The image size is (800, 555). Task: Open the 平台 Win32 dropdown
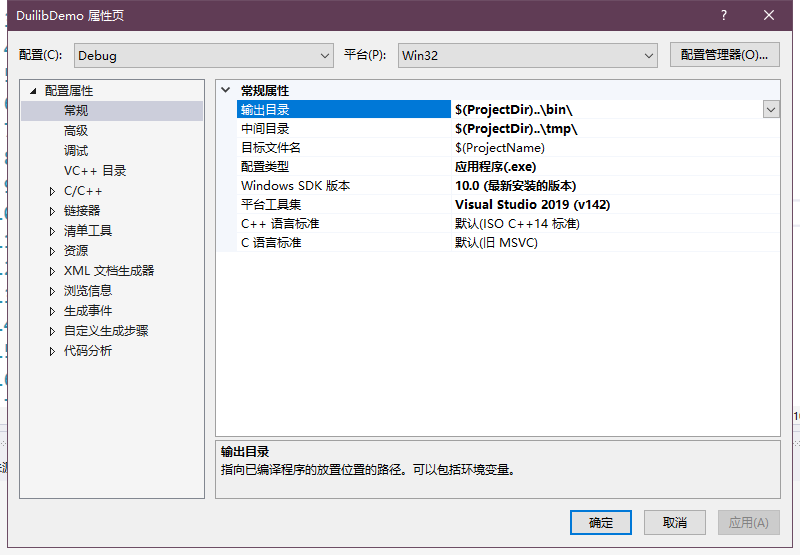pyautogui.click(x=527, y=55)
